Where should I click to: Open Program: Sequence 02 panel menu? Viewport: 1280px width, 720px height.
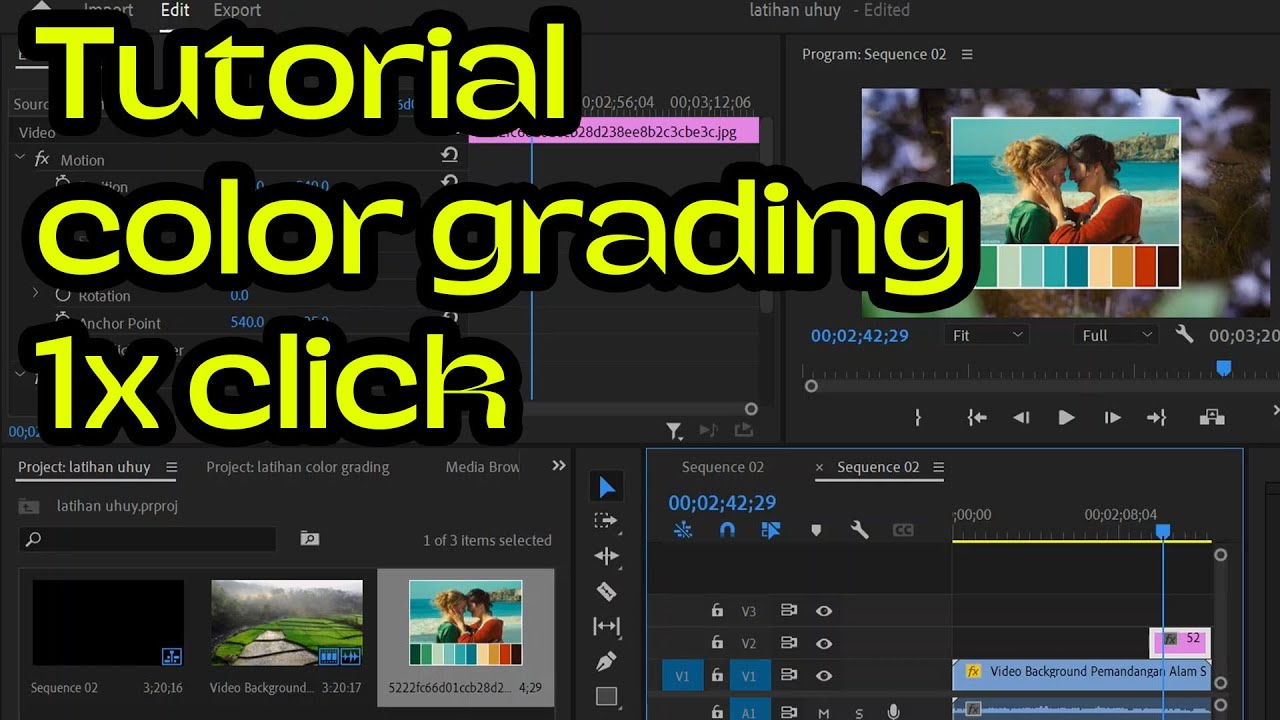[x=967, y=54]
